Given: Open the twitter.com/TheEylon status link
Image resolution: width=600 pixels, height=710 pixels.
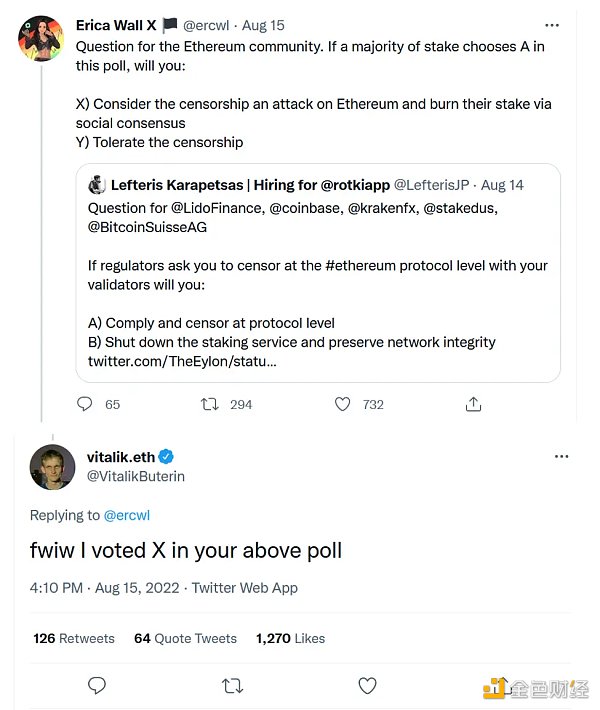Looking at the screenshot, I should tap(182, 360).
